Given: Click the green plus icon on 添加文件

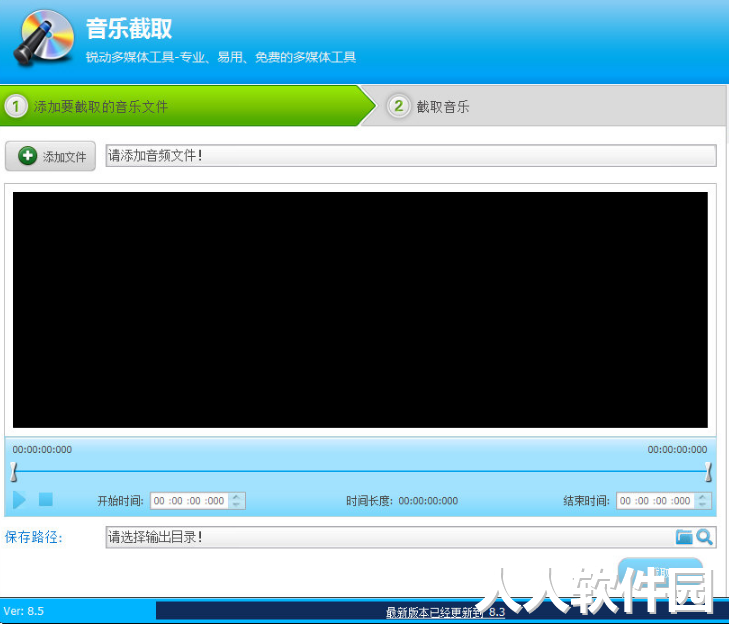Looking at the screenshot, I should (x=27, y=156).
